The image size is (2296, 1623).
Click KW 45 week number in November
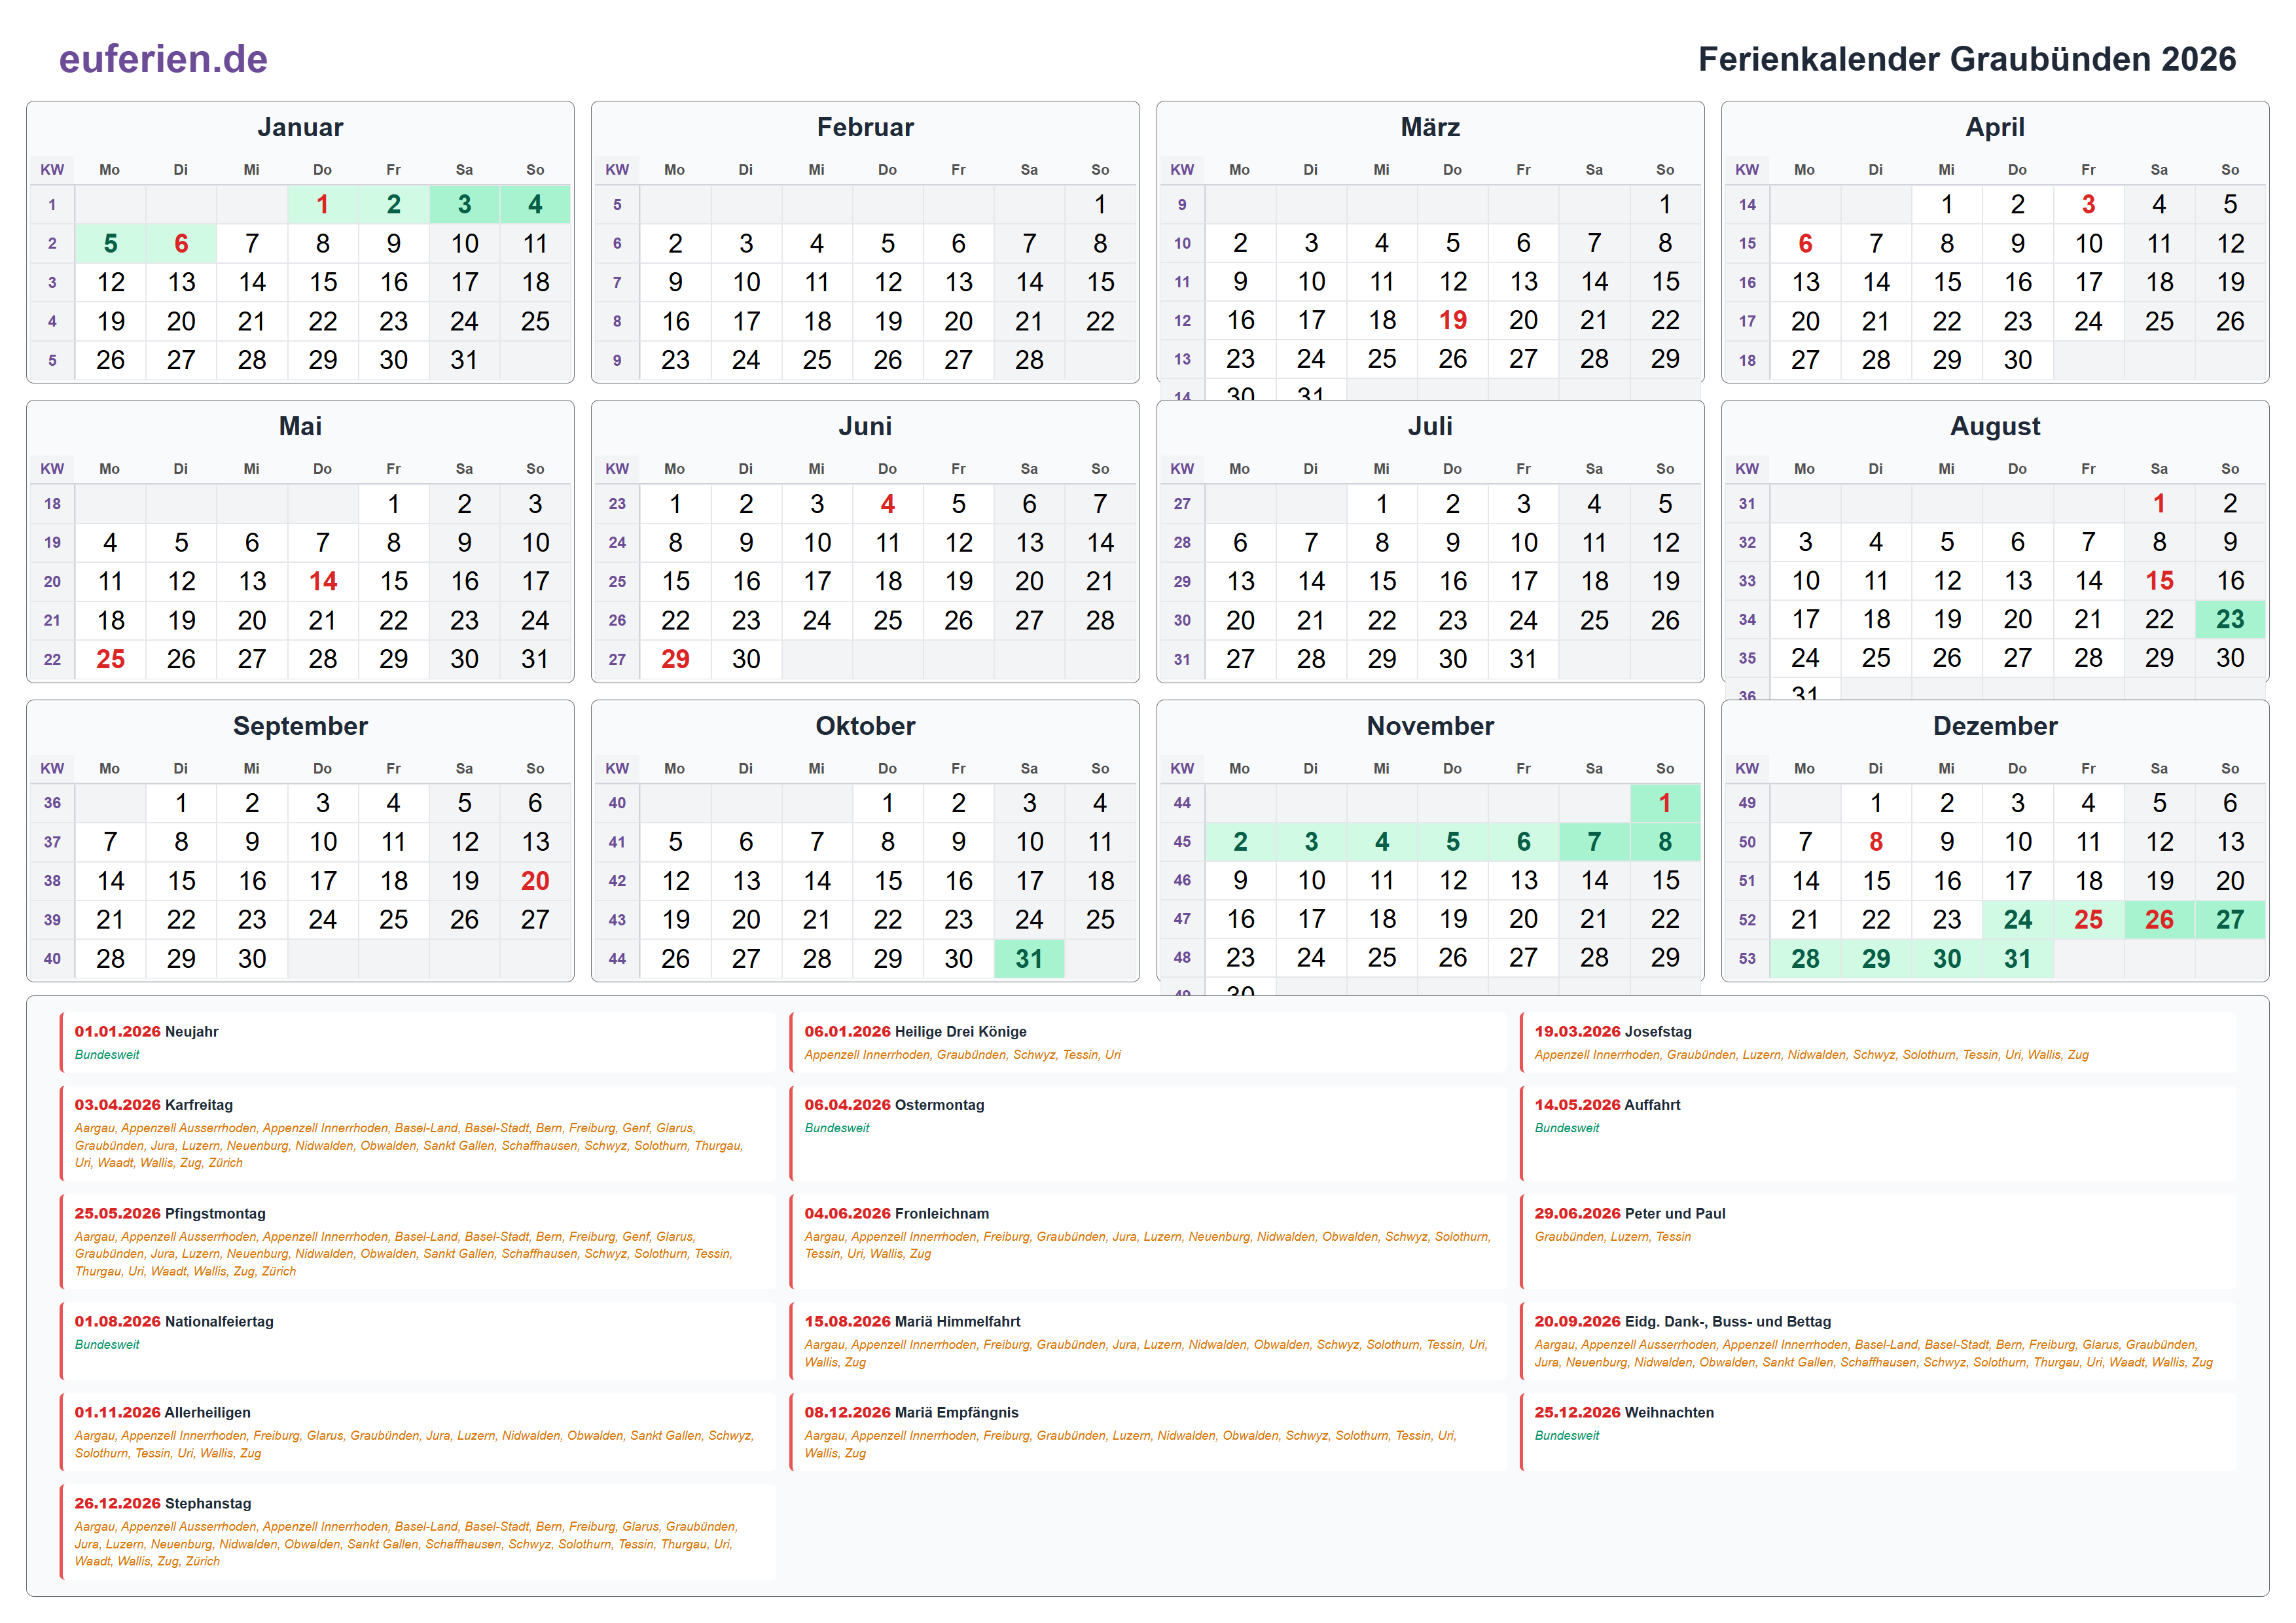(1182, 842)
